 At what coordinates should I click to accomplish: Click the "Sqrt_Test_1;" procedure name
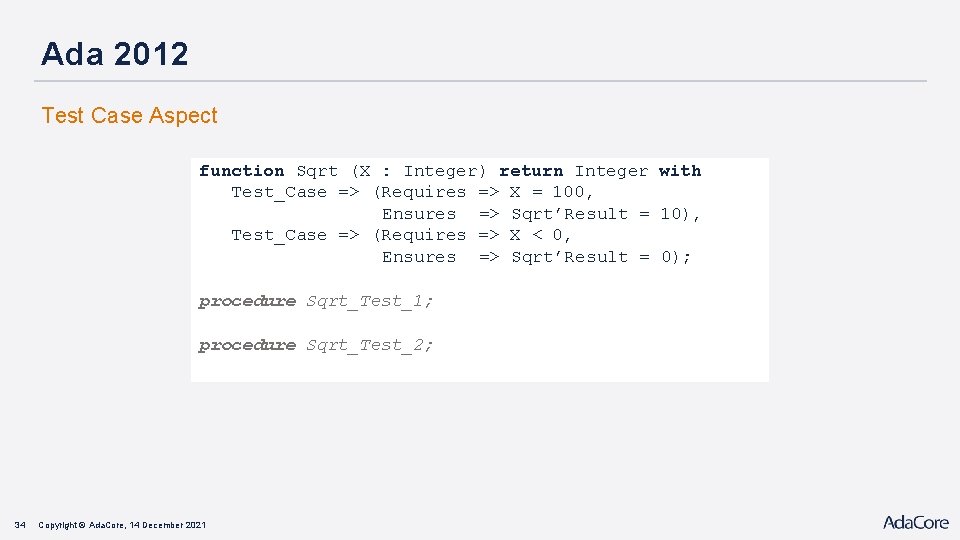coord(370,301)
